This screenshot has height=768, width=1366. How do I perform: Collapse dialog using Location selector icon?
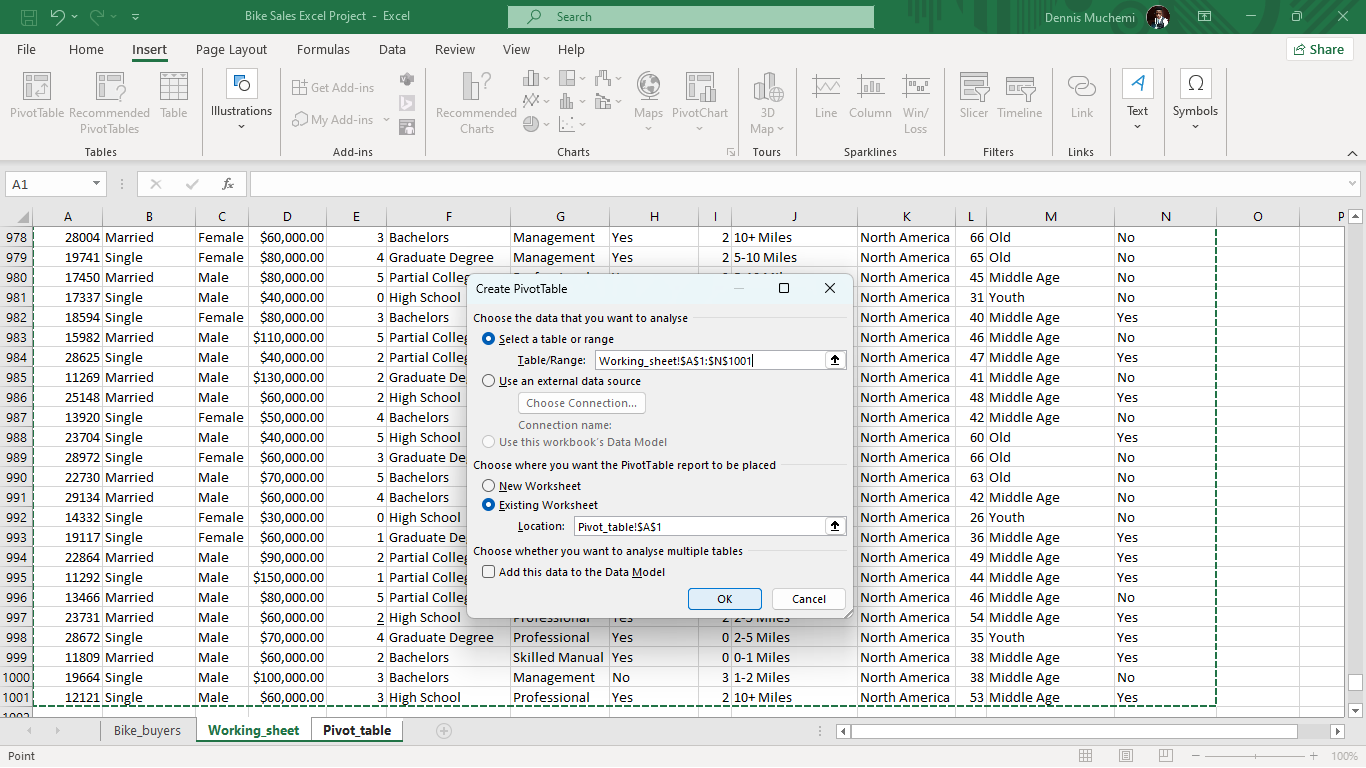click(x=835, y=526)
